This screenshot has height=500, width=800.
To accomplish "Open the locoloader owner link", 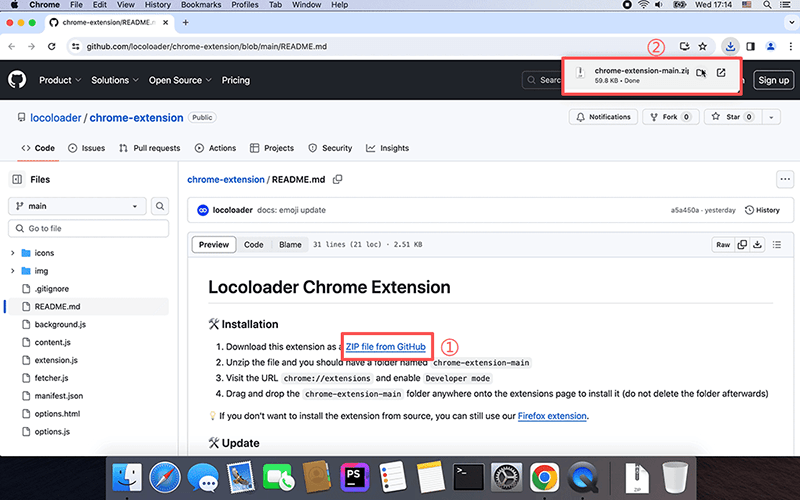I will click(56, 117).
